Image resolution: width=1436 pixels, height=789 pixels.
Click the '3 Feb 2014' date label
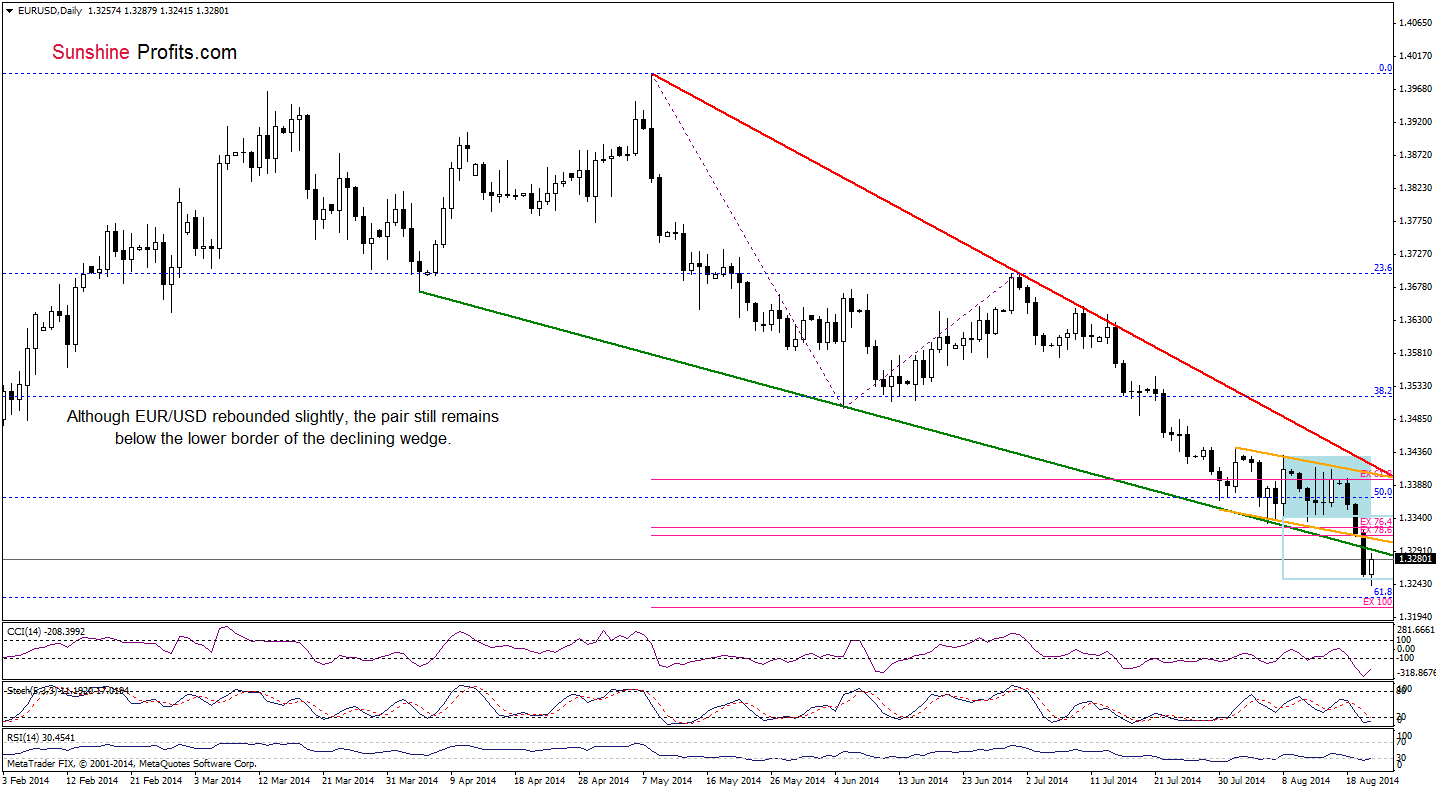pyautogui.click(x=28, y=779)
